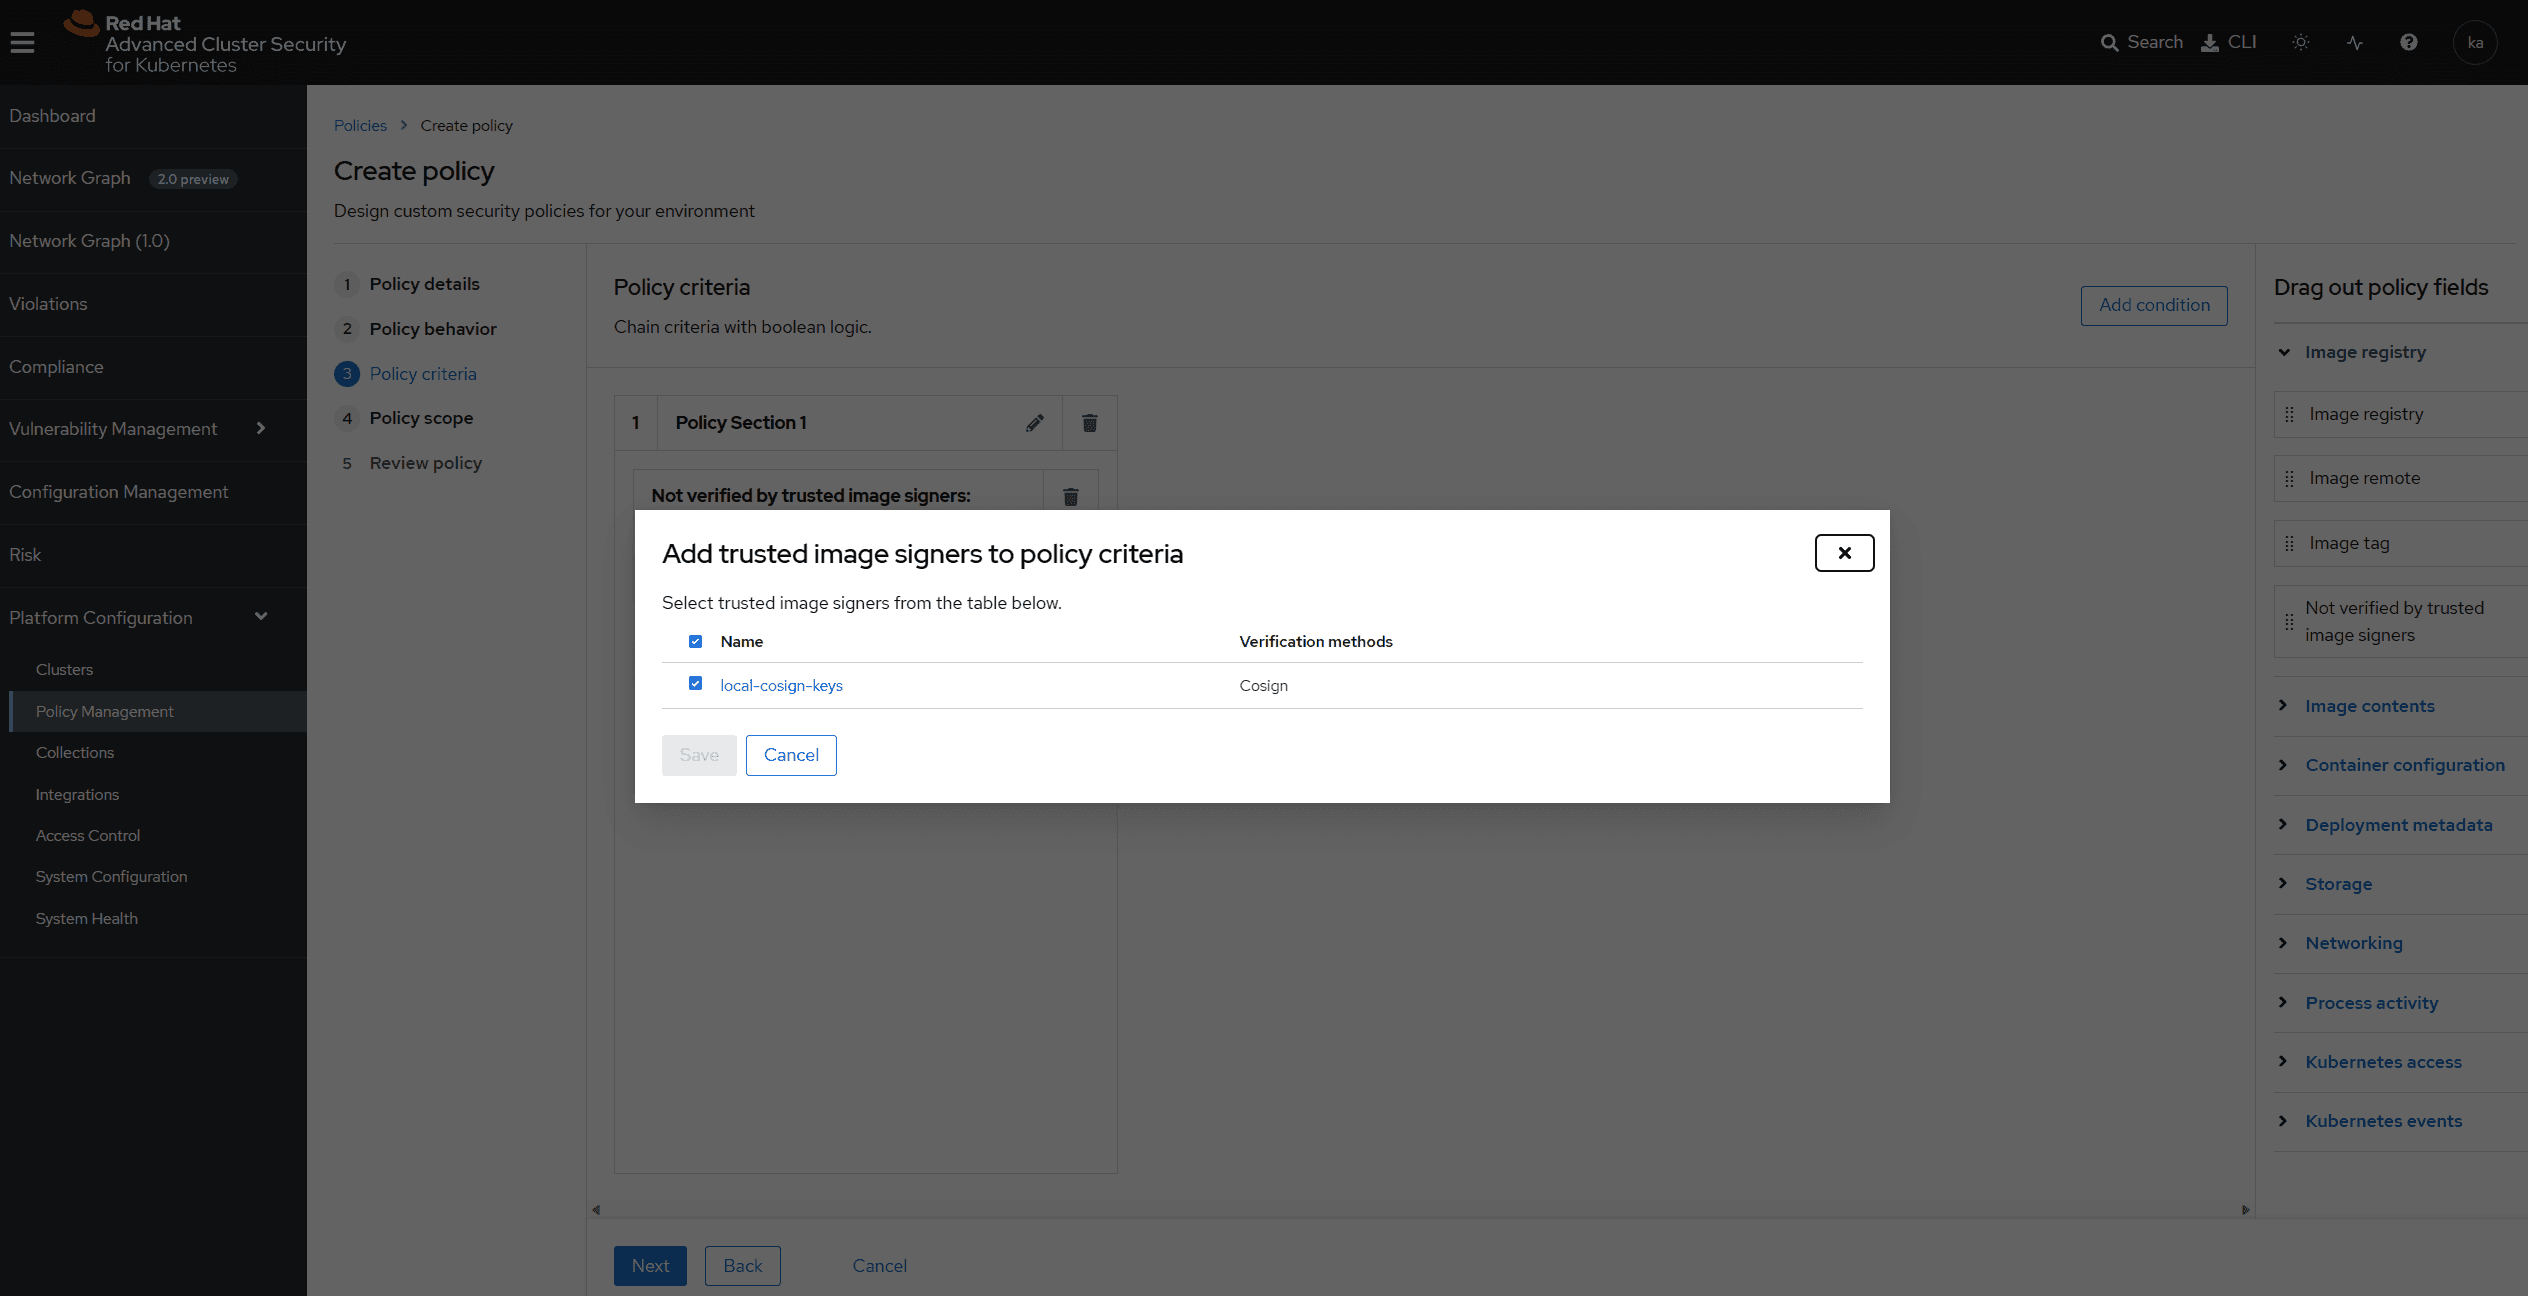Go to wizard step Review policy
This screenshot has width=2528, height=1296.
coord(408,463)
